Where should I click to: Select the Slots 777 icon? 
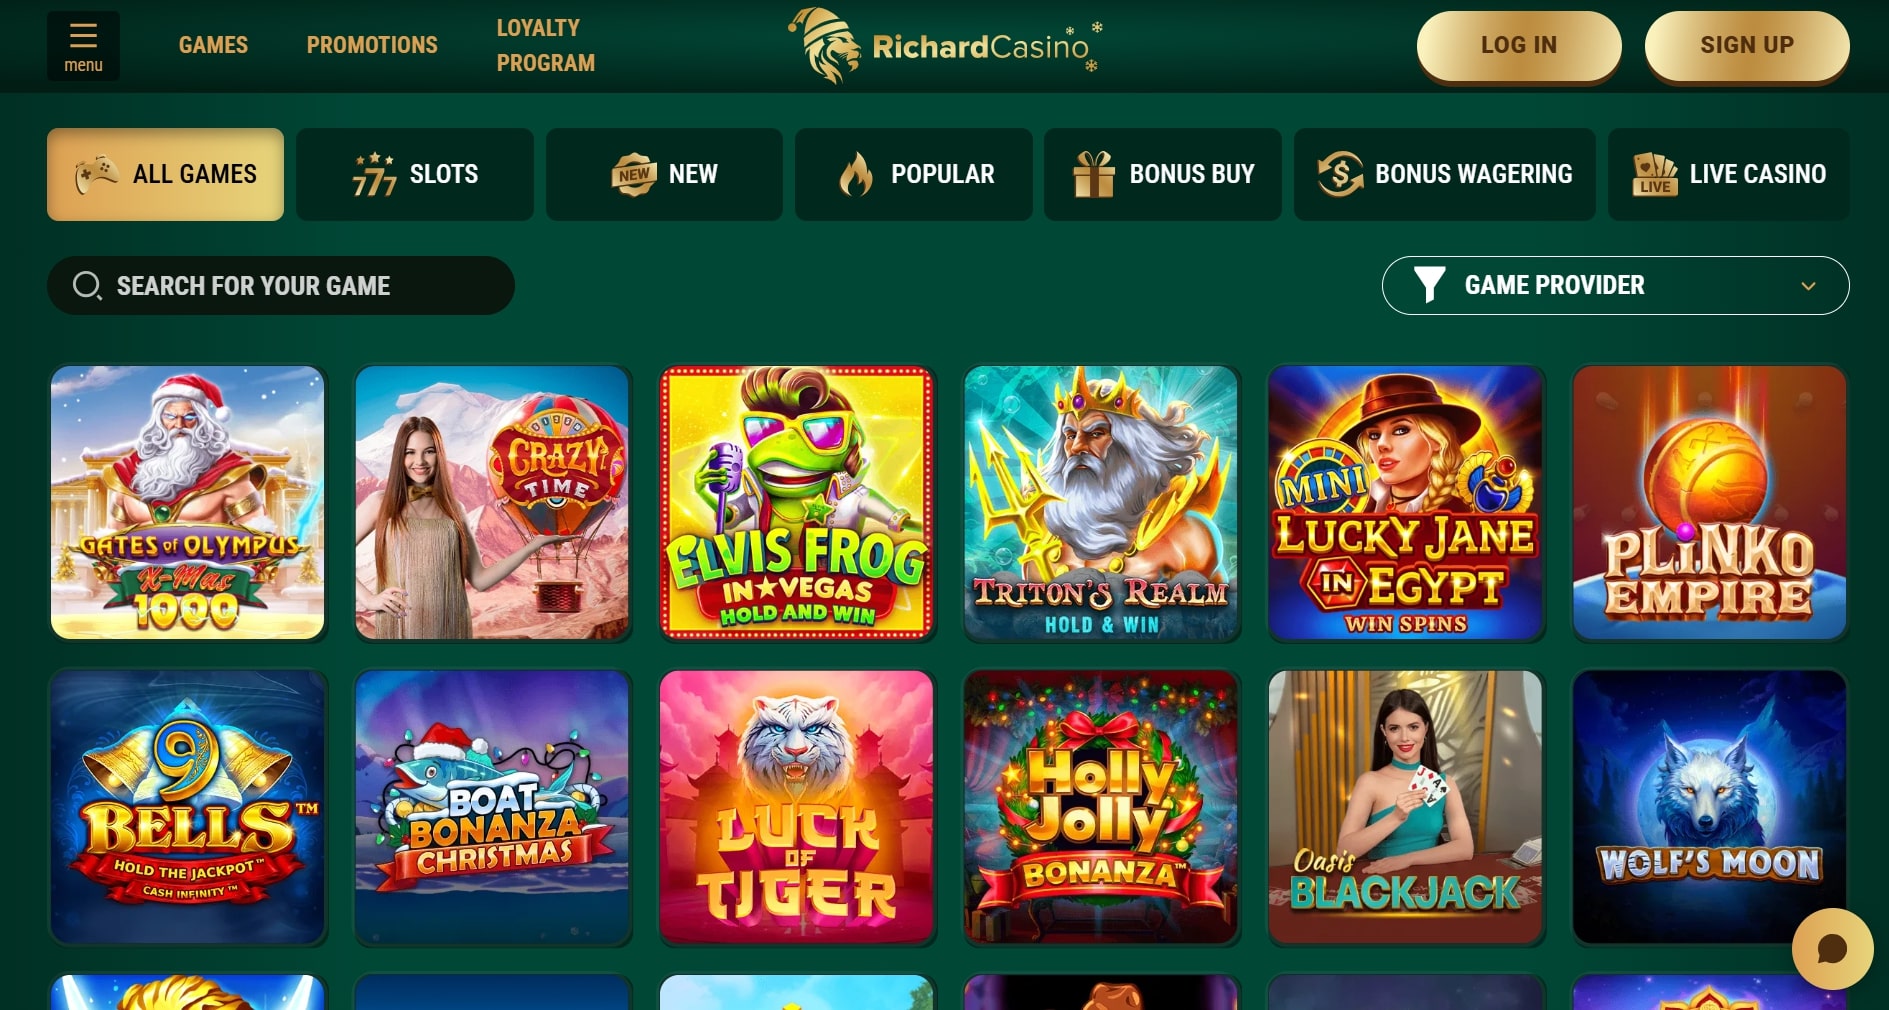[x=374, y=174]
